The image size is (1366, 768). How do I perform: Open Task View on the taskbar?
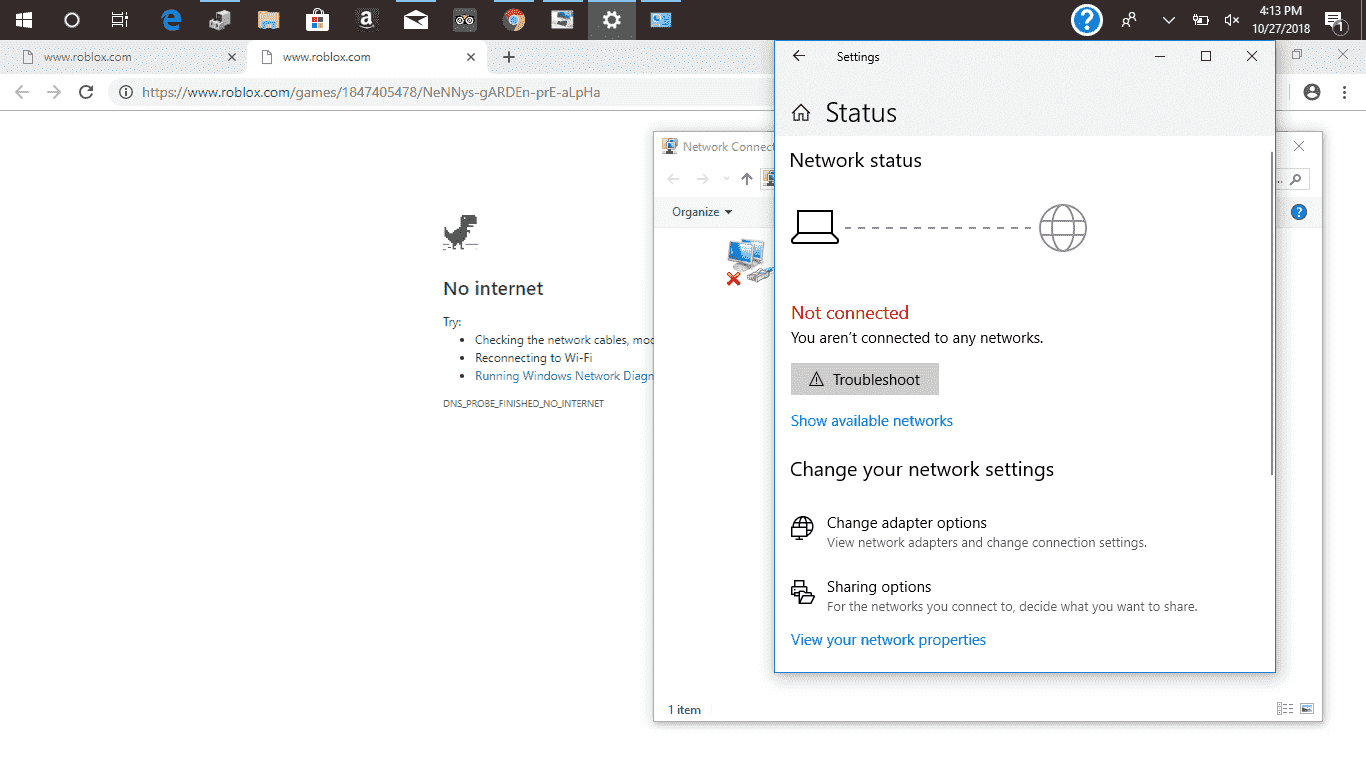pos(120,19)
